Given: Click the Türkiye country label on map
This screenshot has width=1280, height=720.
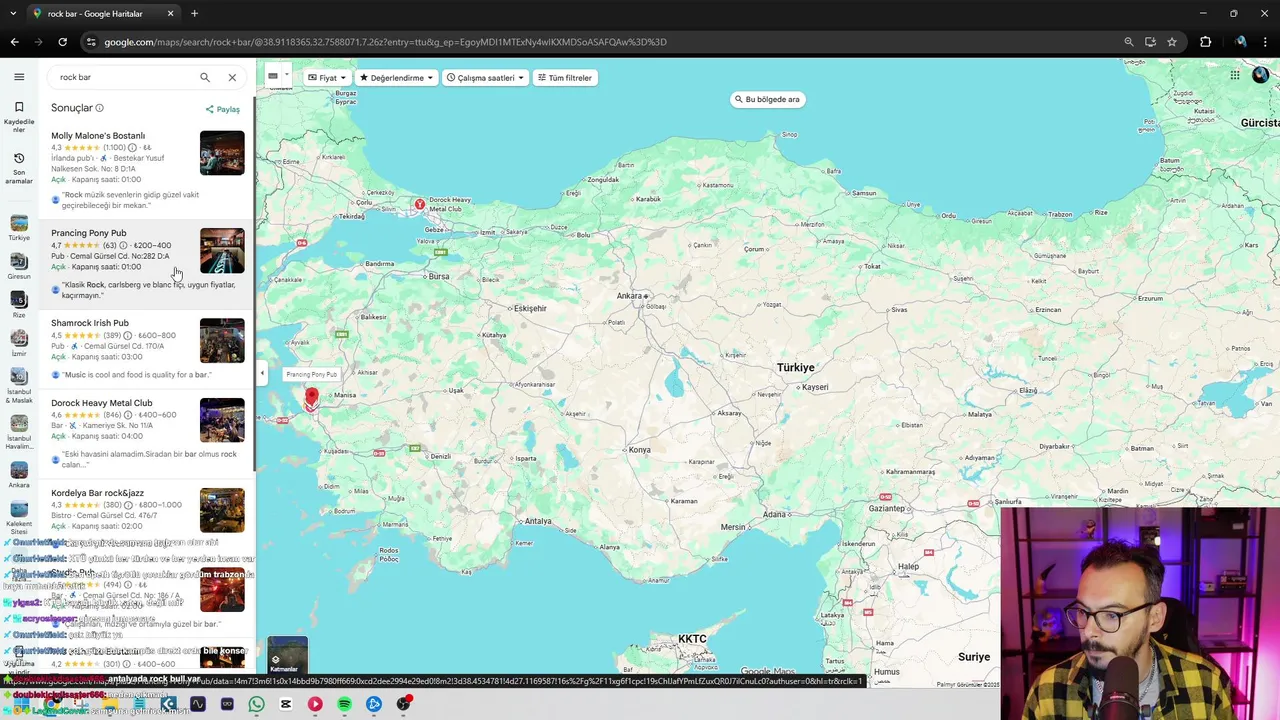Looking at the screenshot, I should 796,368.
